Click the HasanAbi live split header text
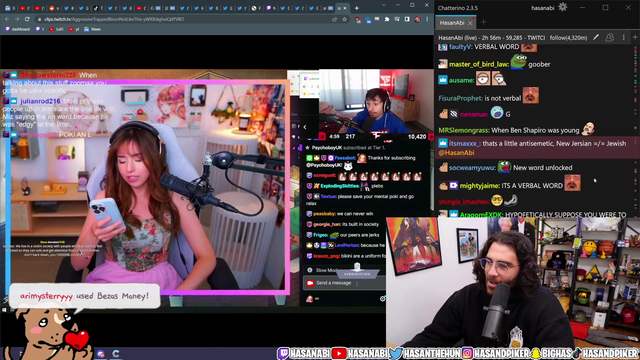This screenshot has height=360, width=640. tap(491, 38)
